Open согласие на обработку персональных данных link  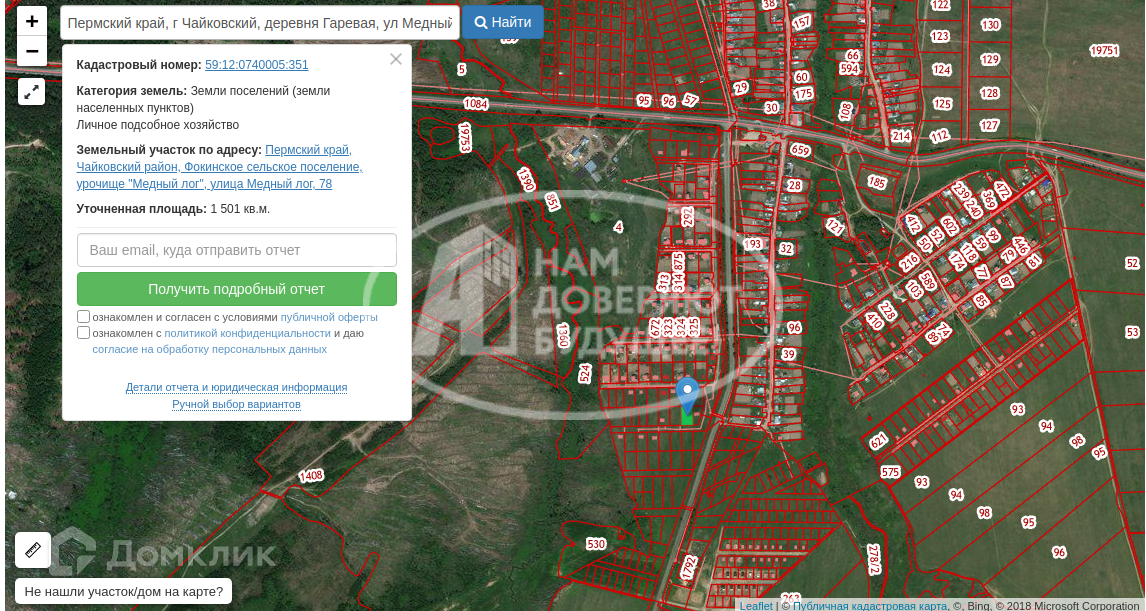click(x=209, y=349)
